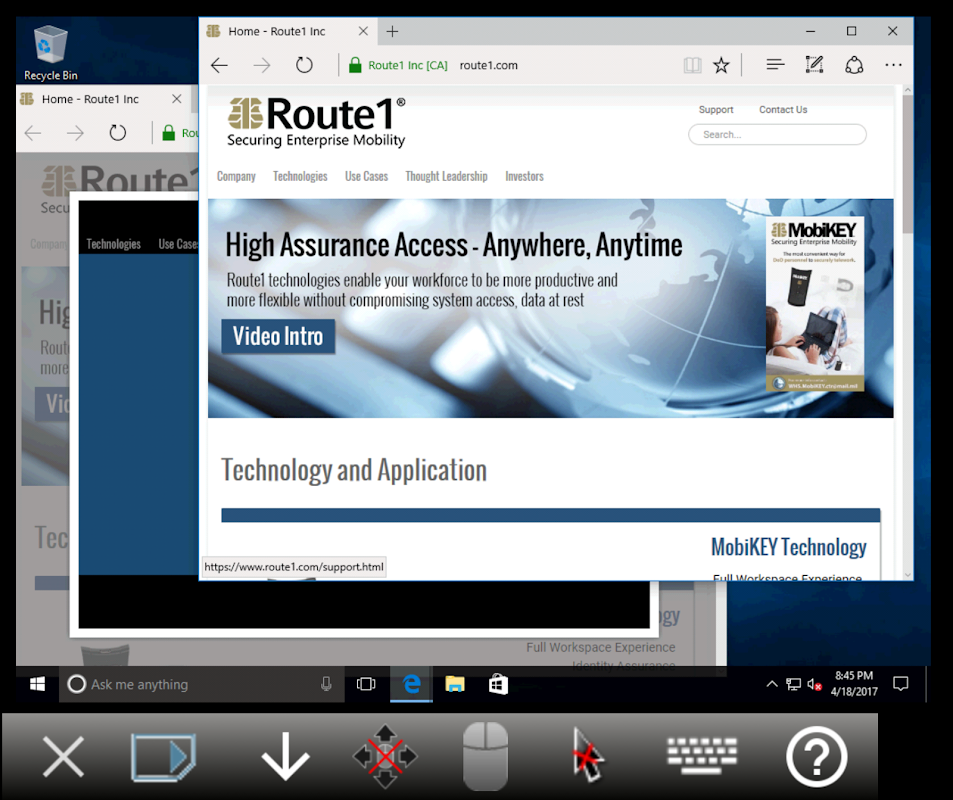Close the front Home - Route1 Inc tab
This screenshot has width=953, height=800.
363,31
